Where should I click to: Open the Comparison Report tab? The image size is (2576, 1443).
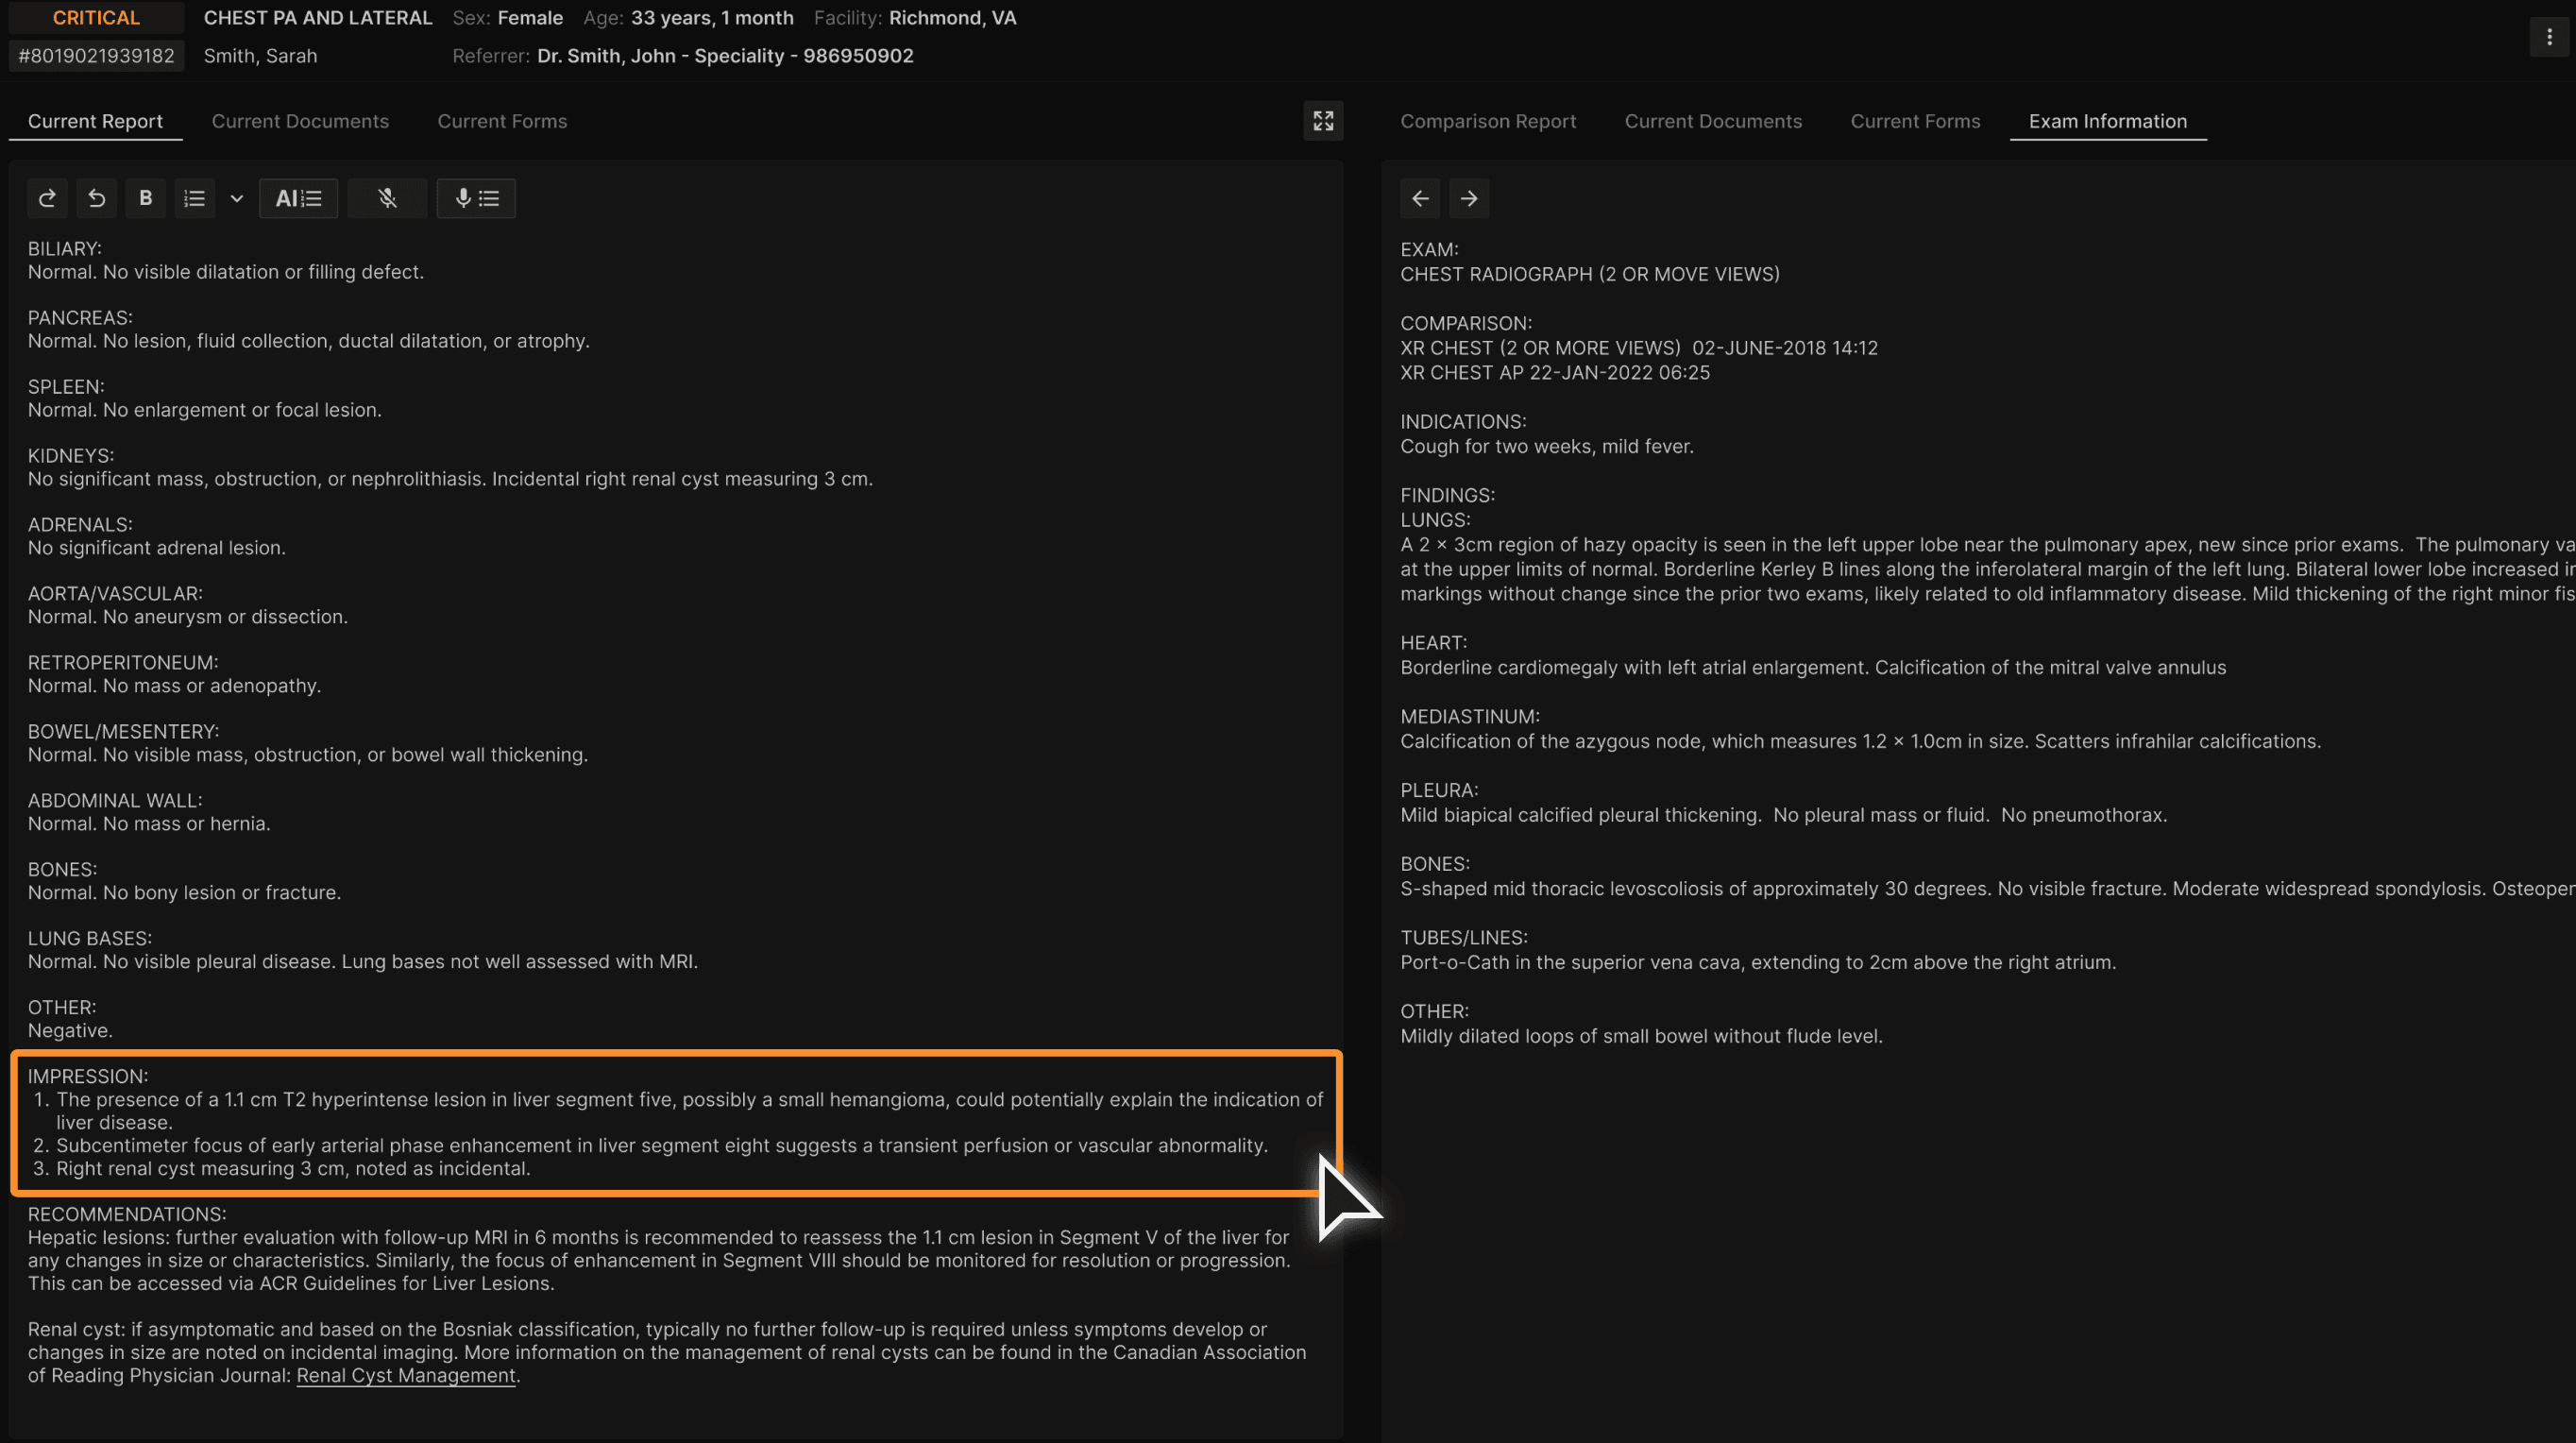click(x=1487, y=121)
